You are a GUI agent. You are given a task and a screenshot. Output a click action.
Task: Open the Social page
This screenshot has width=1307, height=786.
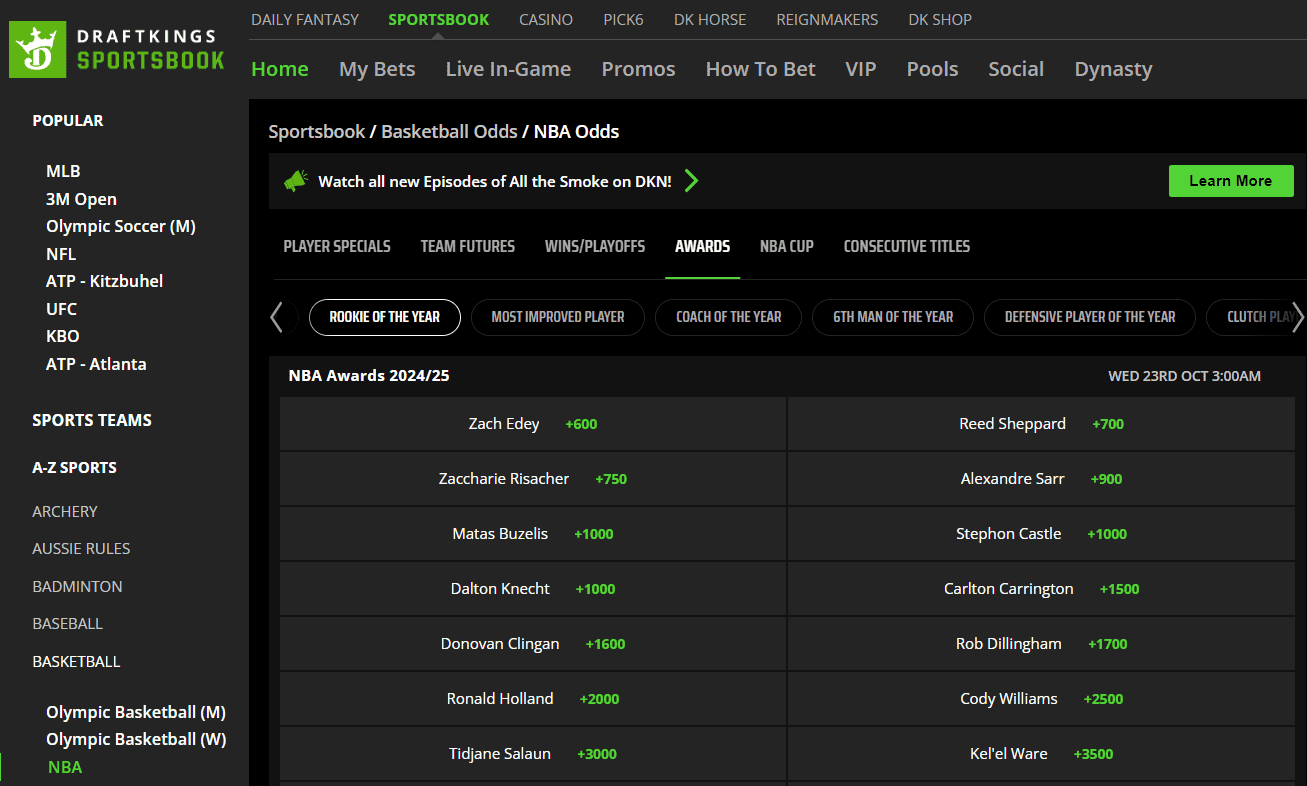tap(1016, 69)
